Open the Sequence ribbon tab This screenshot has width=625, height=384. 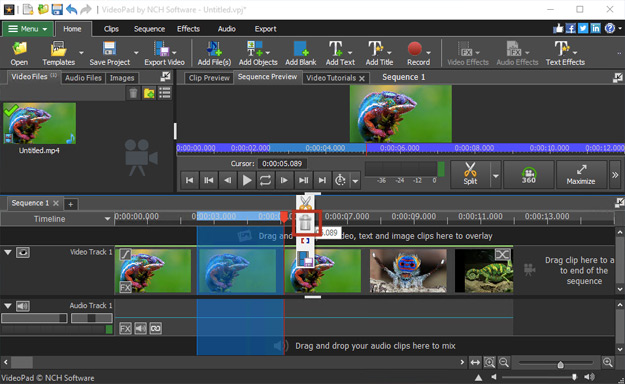point(149,29)
